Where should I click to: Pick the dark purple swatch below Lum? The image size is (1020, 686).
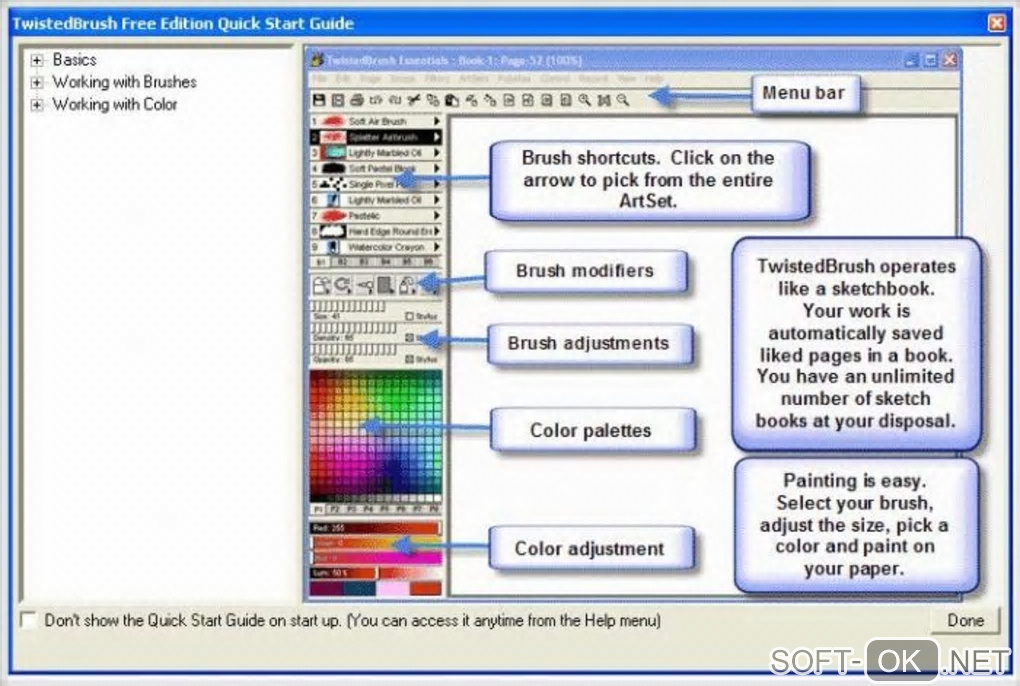tap(327, 588)
